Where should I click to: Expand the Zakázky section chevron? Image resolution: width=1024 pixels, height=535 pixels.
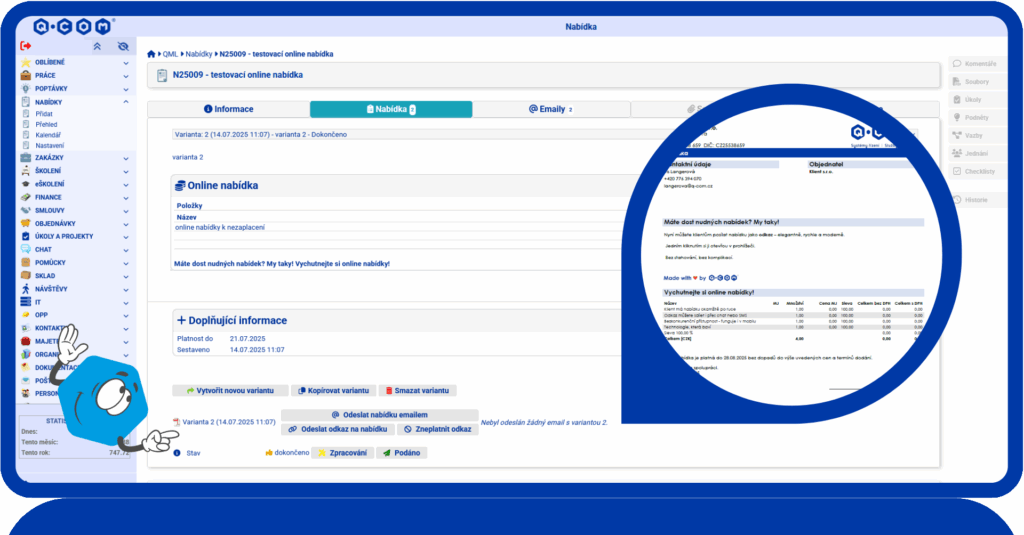point(126,158)
